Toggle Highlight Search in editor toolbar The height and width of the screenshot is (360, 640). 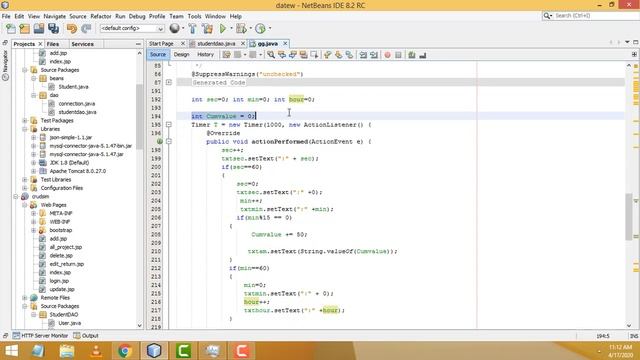point(303,55)
